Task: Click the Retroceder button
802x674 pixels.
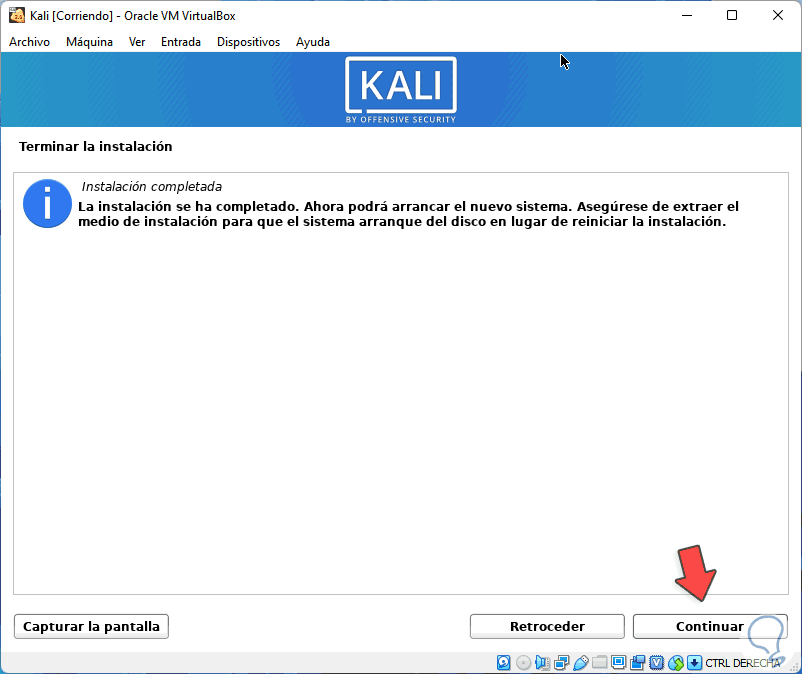Action: [547, 626]
